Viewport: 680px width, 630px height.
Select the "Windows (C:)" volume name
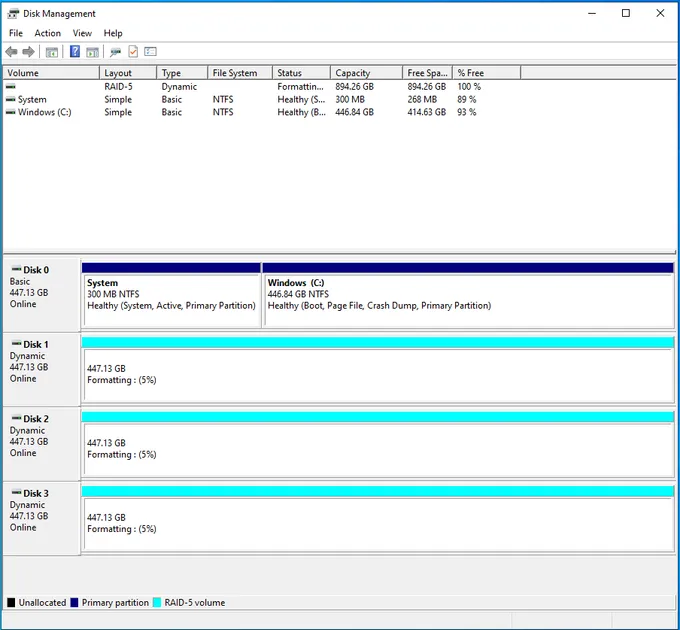pos(45,112)
